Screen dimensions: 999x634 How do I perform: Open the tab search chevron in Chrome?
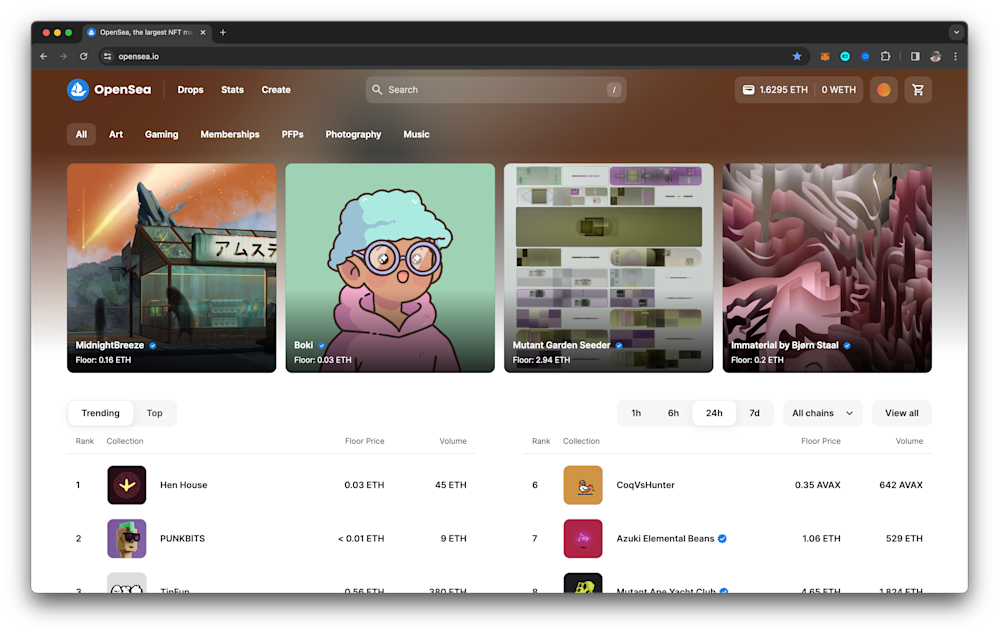coord(956,32)
